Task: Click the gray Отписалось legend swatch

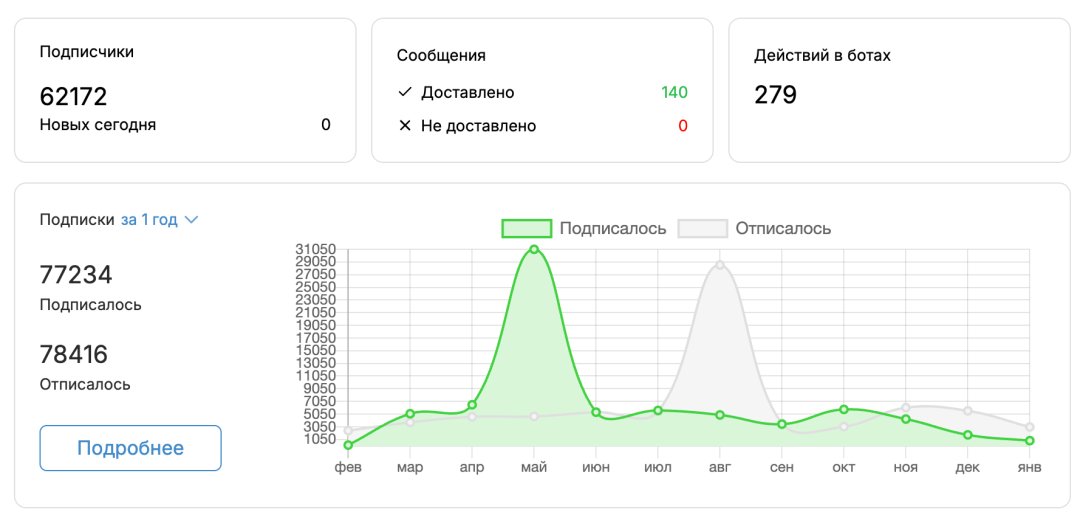Action: pyautogui.click(x=702, y=228)
